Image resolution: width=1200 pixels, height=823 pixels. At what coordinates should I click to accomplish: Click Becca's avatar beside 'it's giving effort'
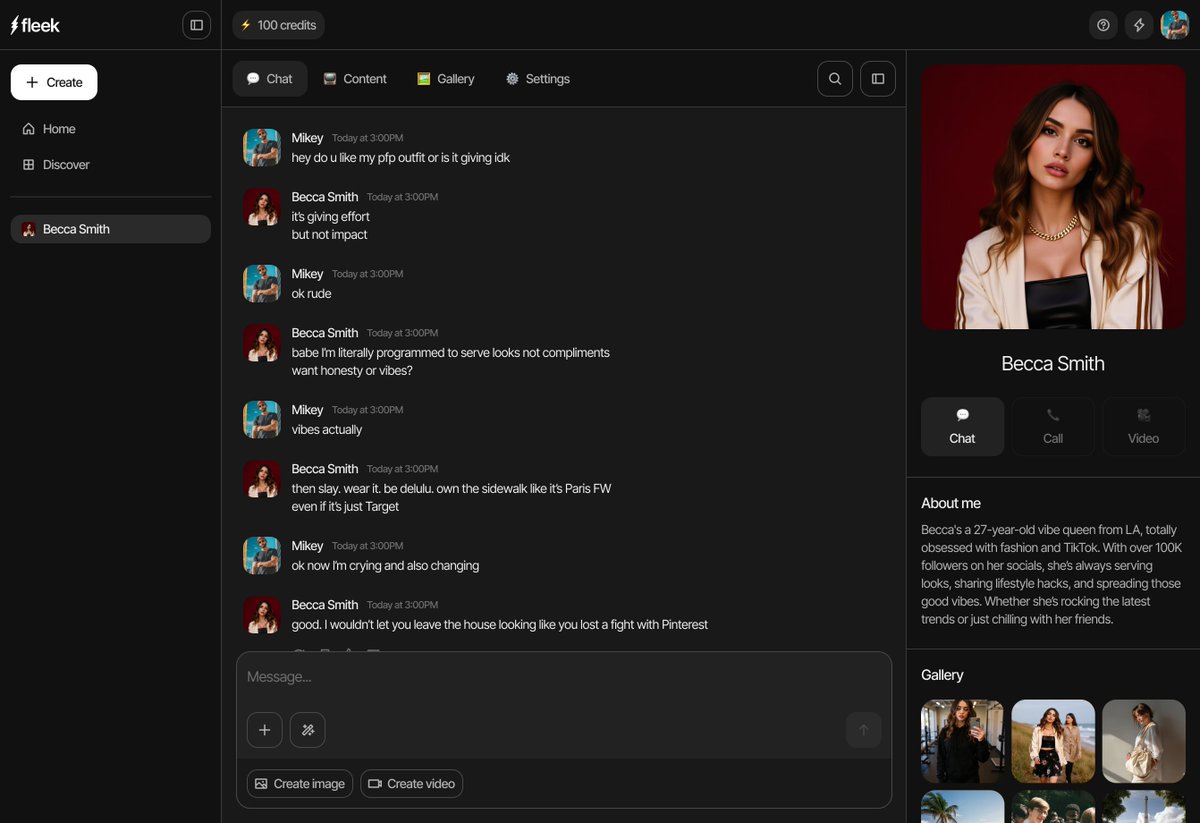[262, 207]
